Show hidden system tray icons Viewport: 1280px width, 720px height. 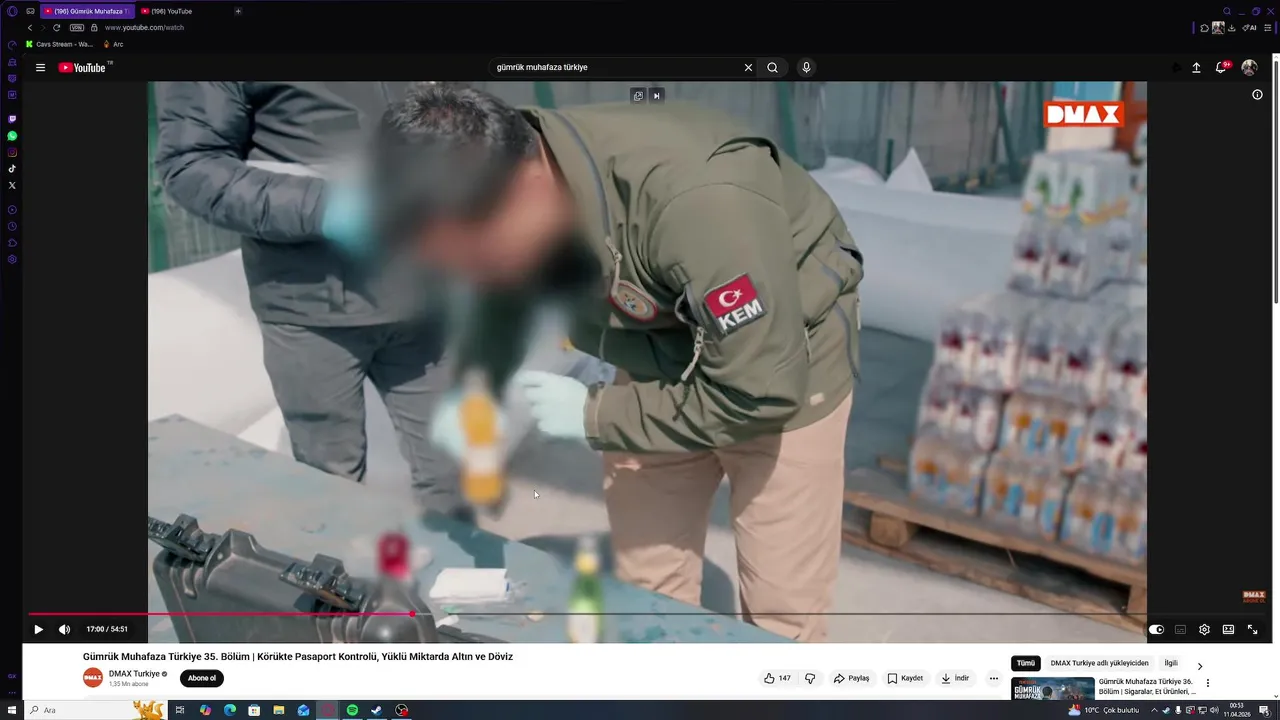click(1154, 710)
